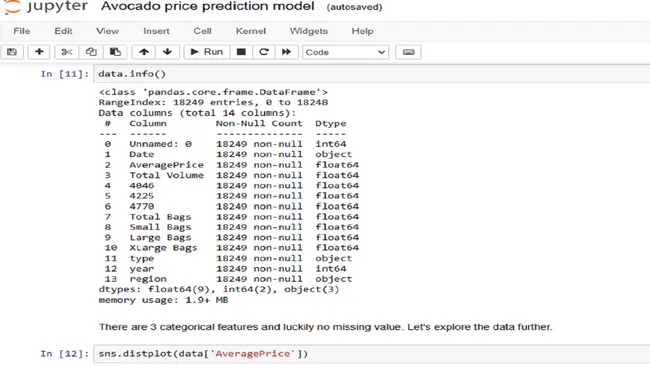The width and height of the screenshot is (650, 366).
Task: Insert a cell below with the plus icon
Action: coord(39,52)
